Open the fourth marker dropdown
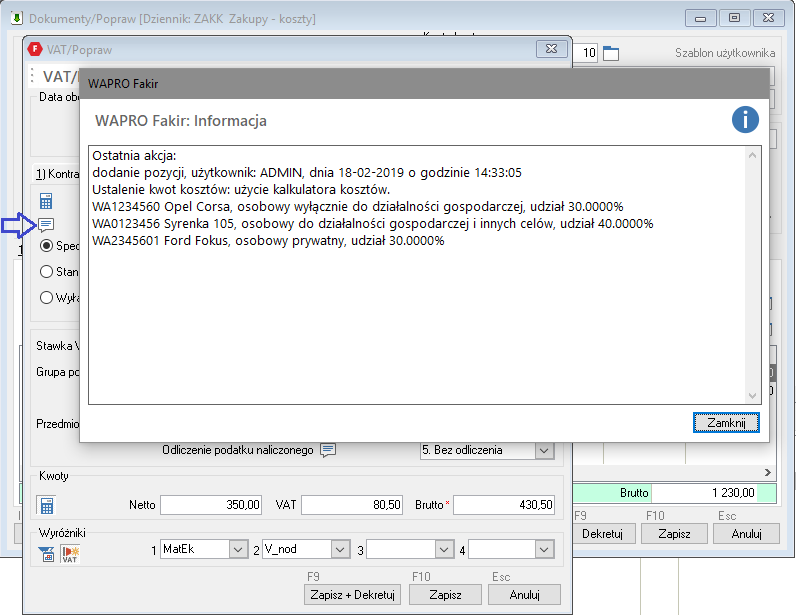796x615 pixels. (x=544, y=549)
